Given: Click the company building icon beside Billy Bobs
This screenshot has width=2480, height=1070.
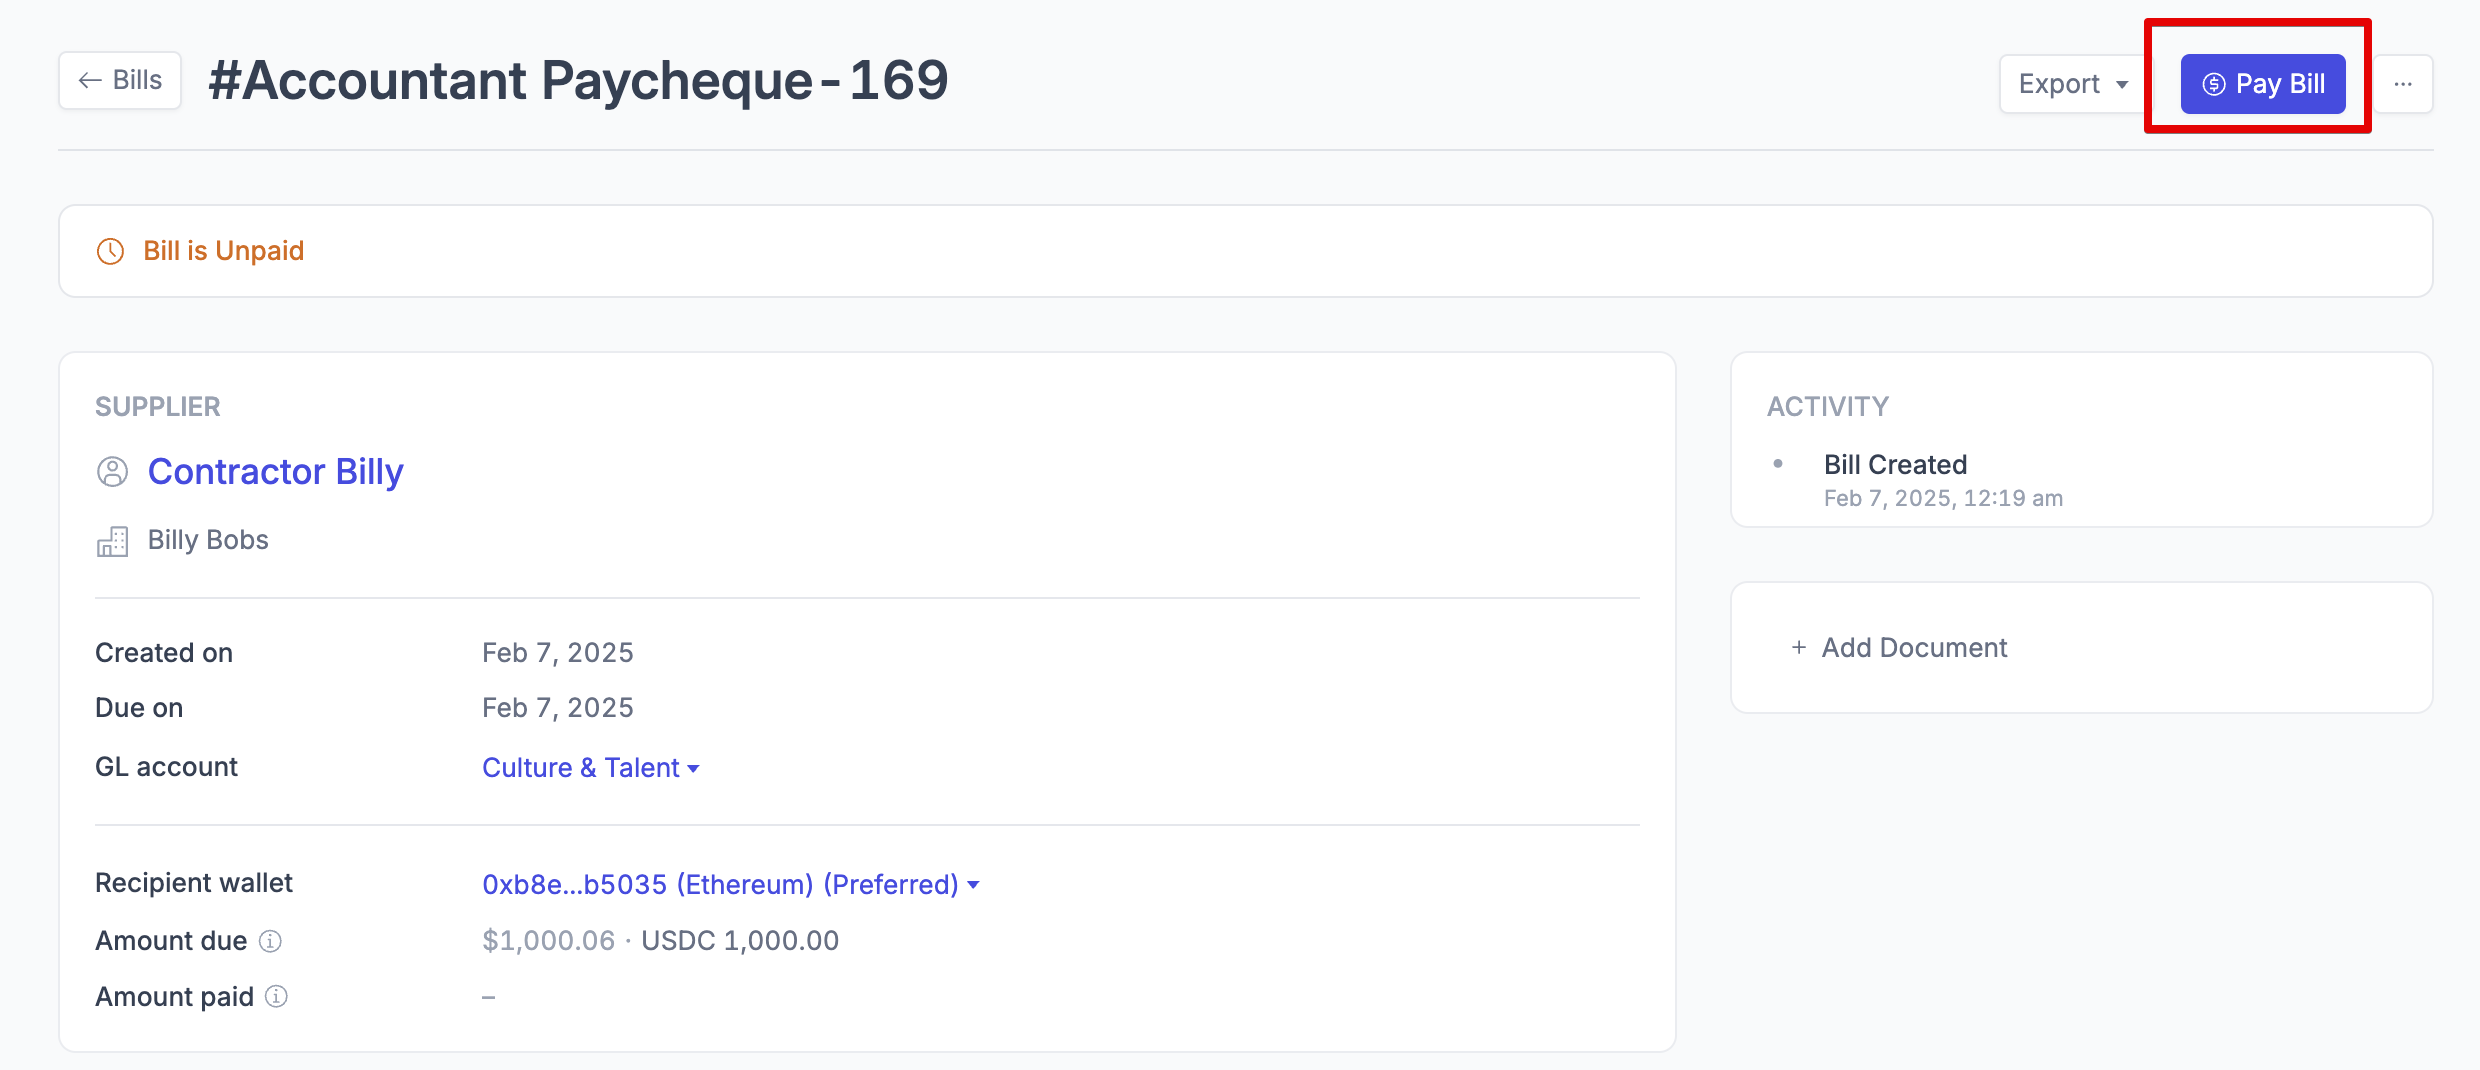Looking at the screenshot, I should (112, 541).
